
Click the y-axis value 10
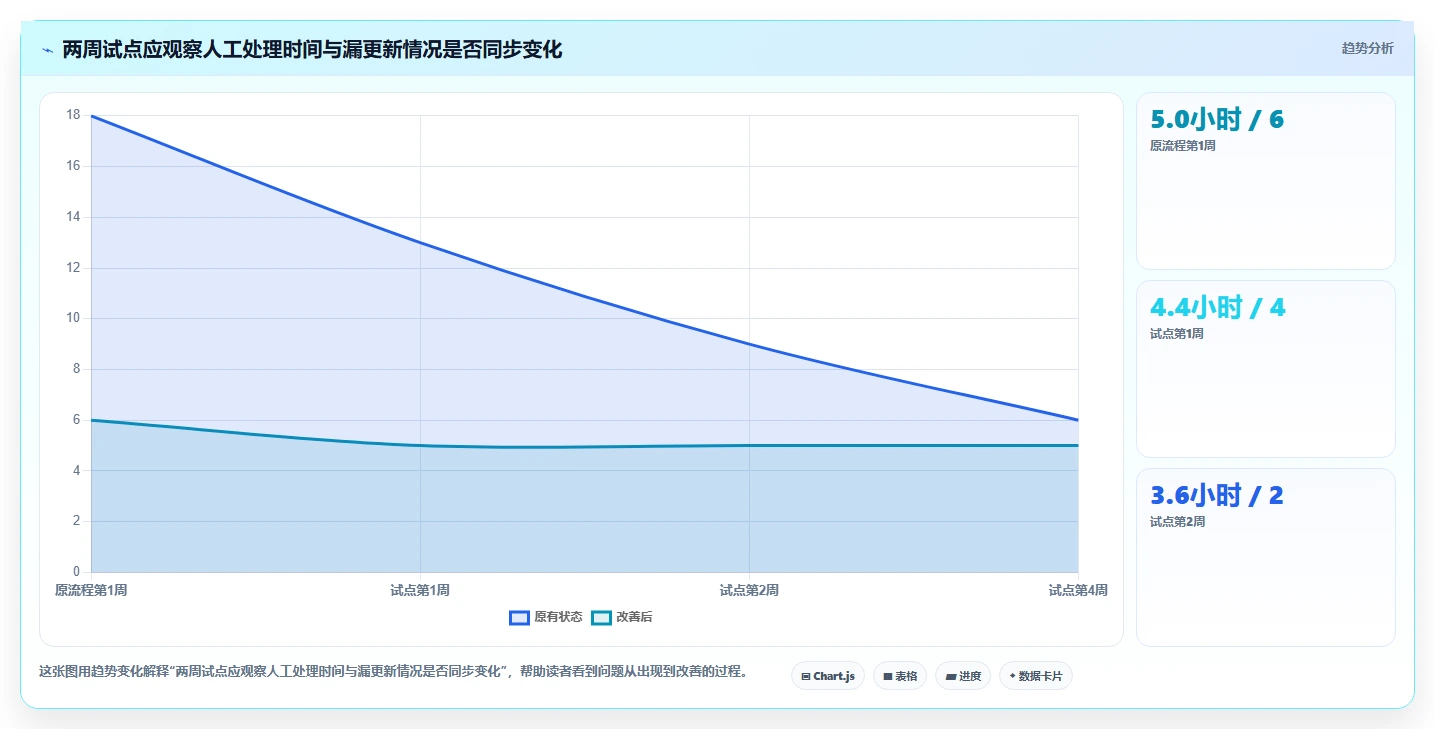(72, 318)
